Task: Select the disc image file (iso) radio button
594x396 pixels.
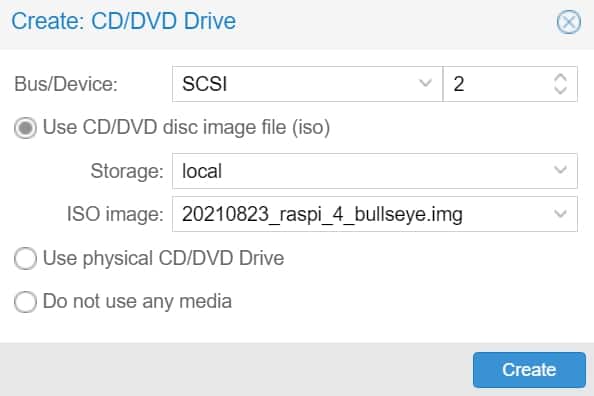Action: (x=25, y=128)
